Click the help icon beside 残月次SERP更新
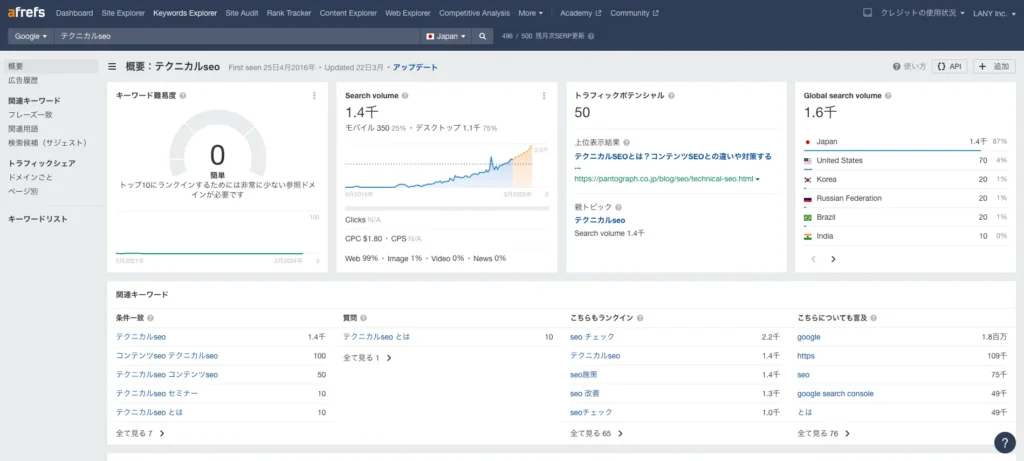The image size is (1024, 461). coord(591,37)
